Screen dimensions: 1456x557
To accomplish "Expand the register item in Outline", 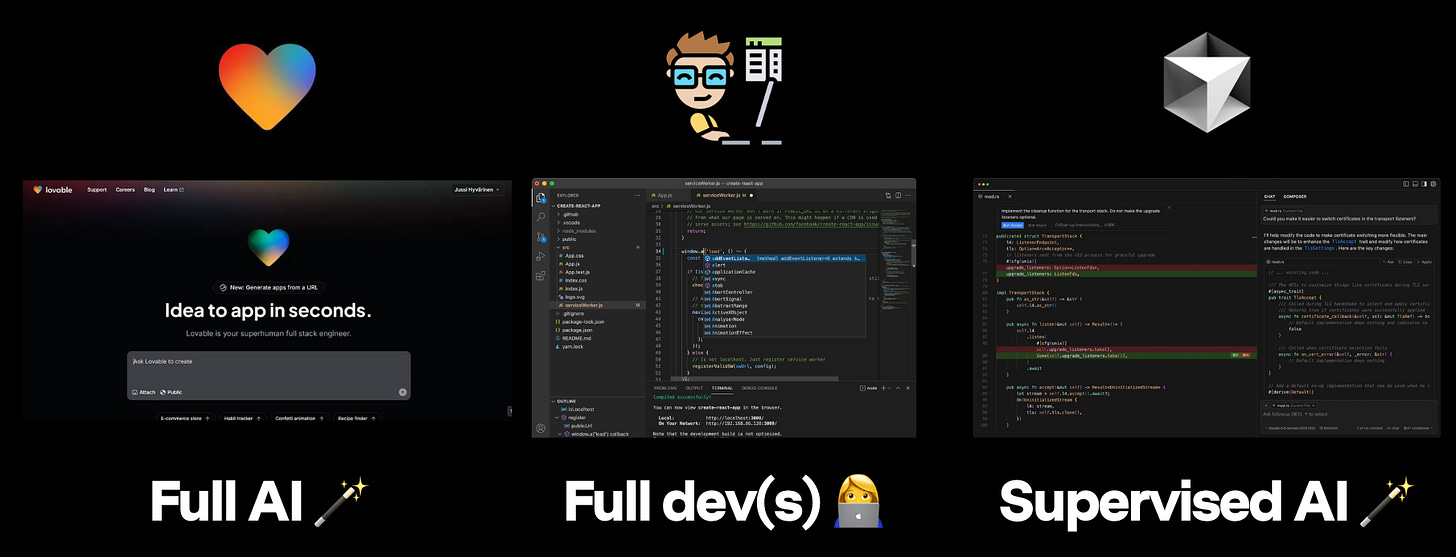I will (571, 417).
